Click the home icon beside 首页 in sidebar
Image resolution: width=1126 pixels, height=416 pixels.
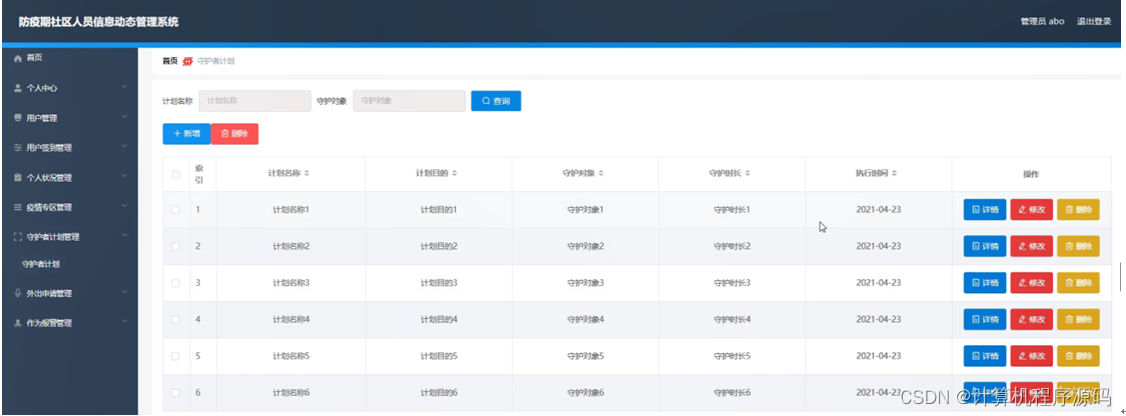pos(18,58)
